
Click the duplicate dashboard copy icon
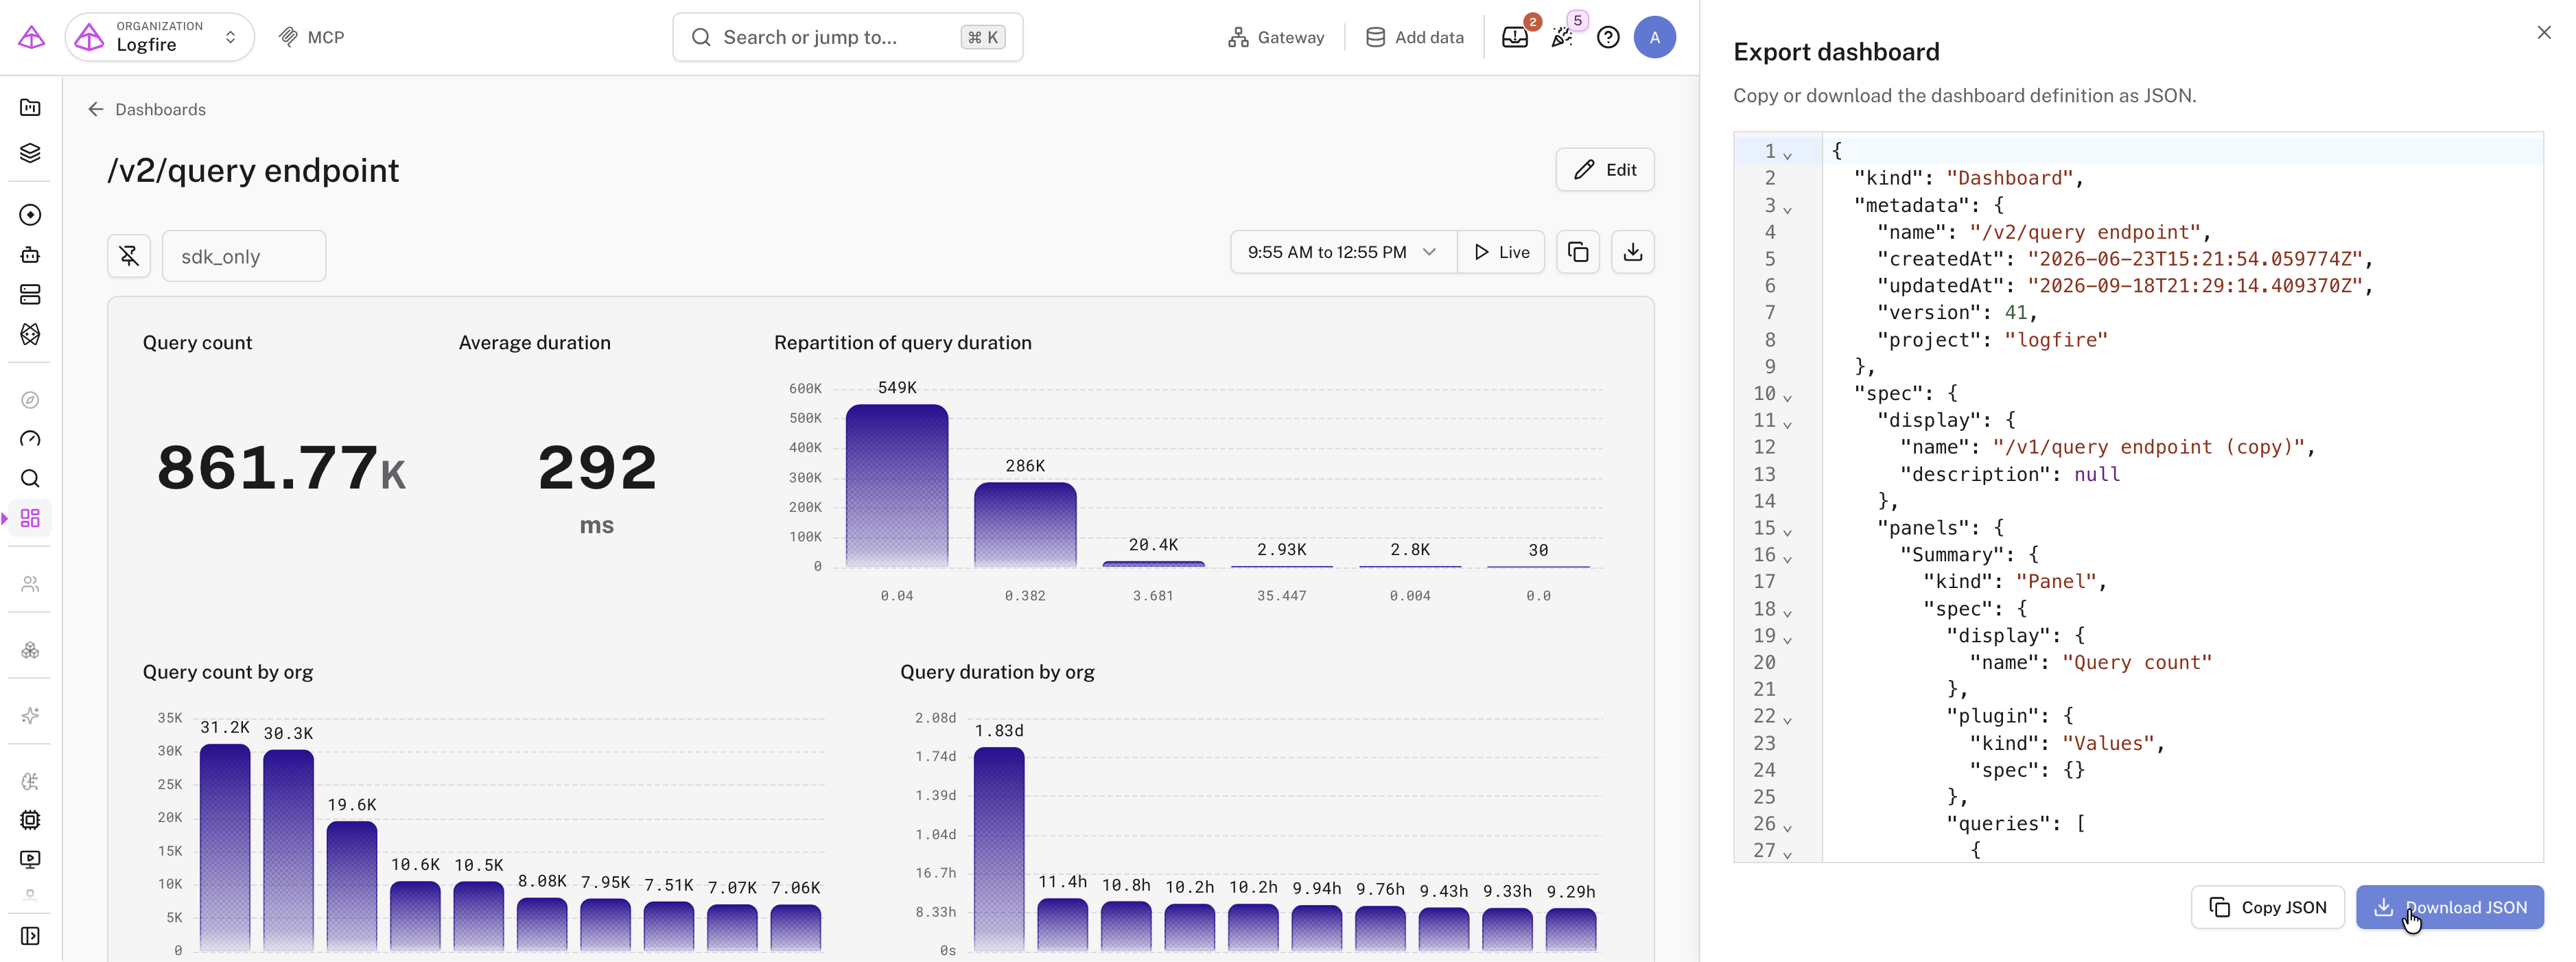point(1578,252)
